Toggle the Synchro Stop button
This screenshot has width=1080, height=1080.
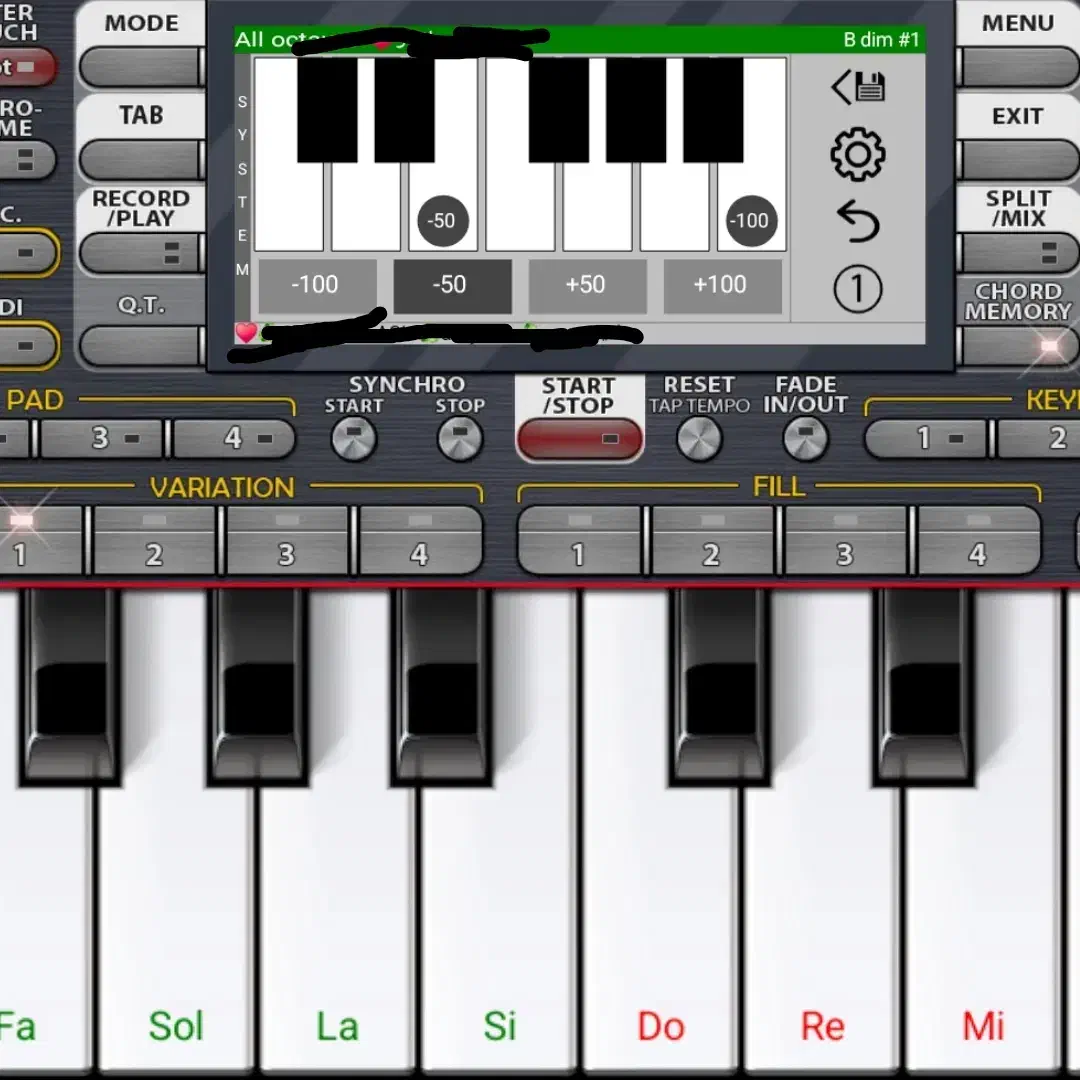coord(460,438)
